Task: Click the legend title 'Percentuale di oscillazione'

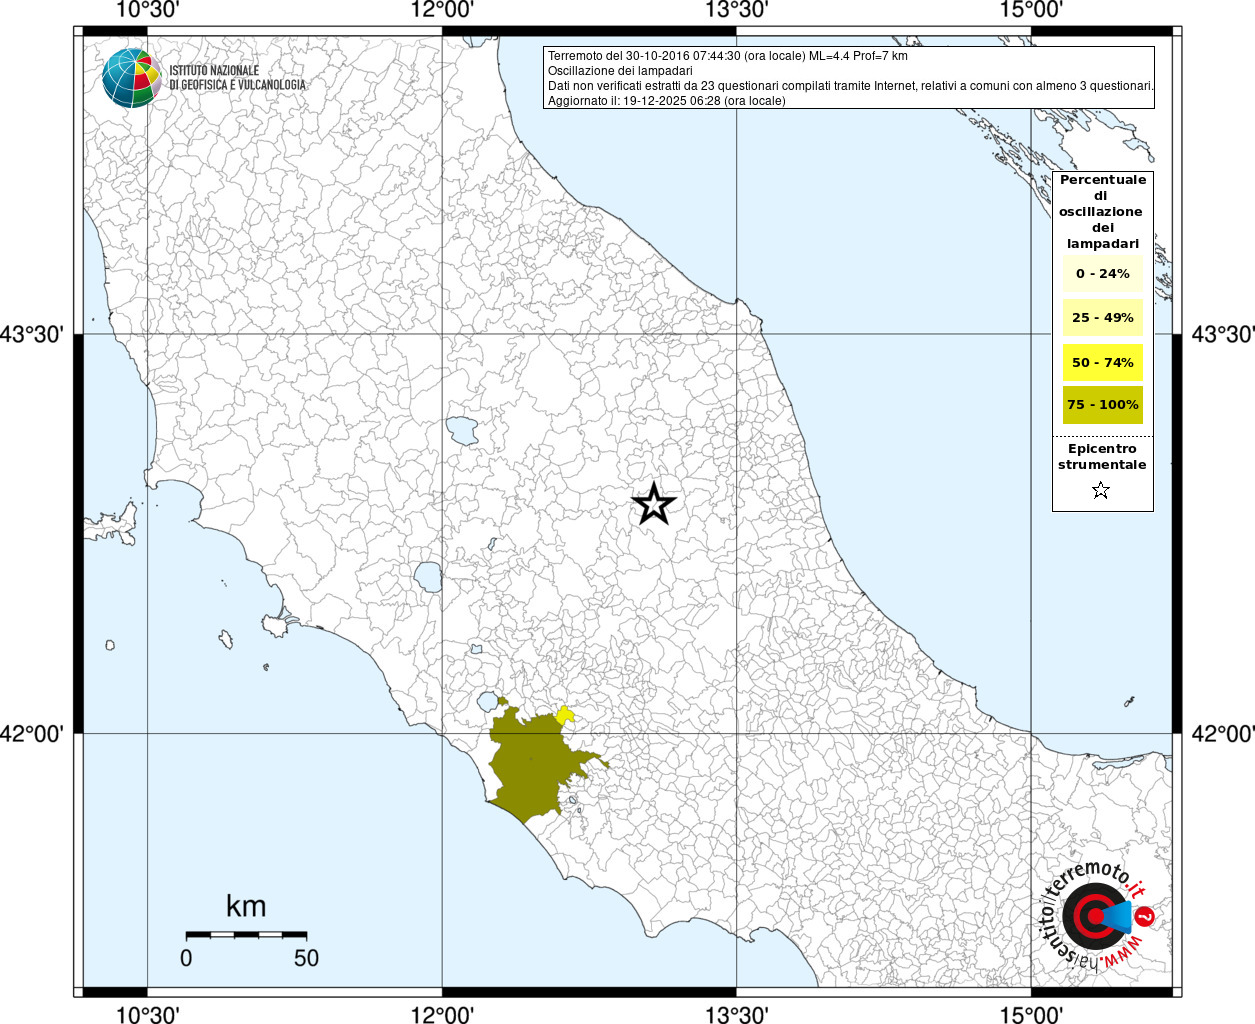Action: (x=1103, y=212)
